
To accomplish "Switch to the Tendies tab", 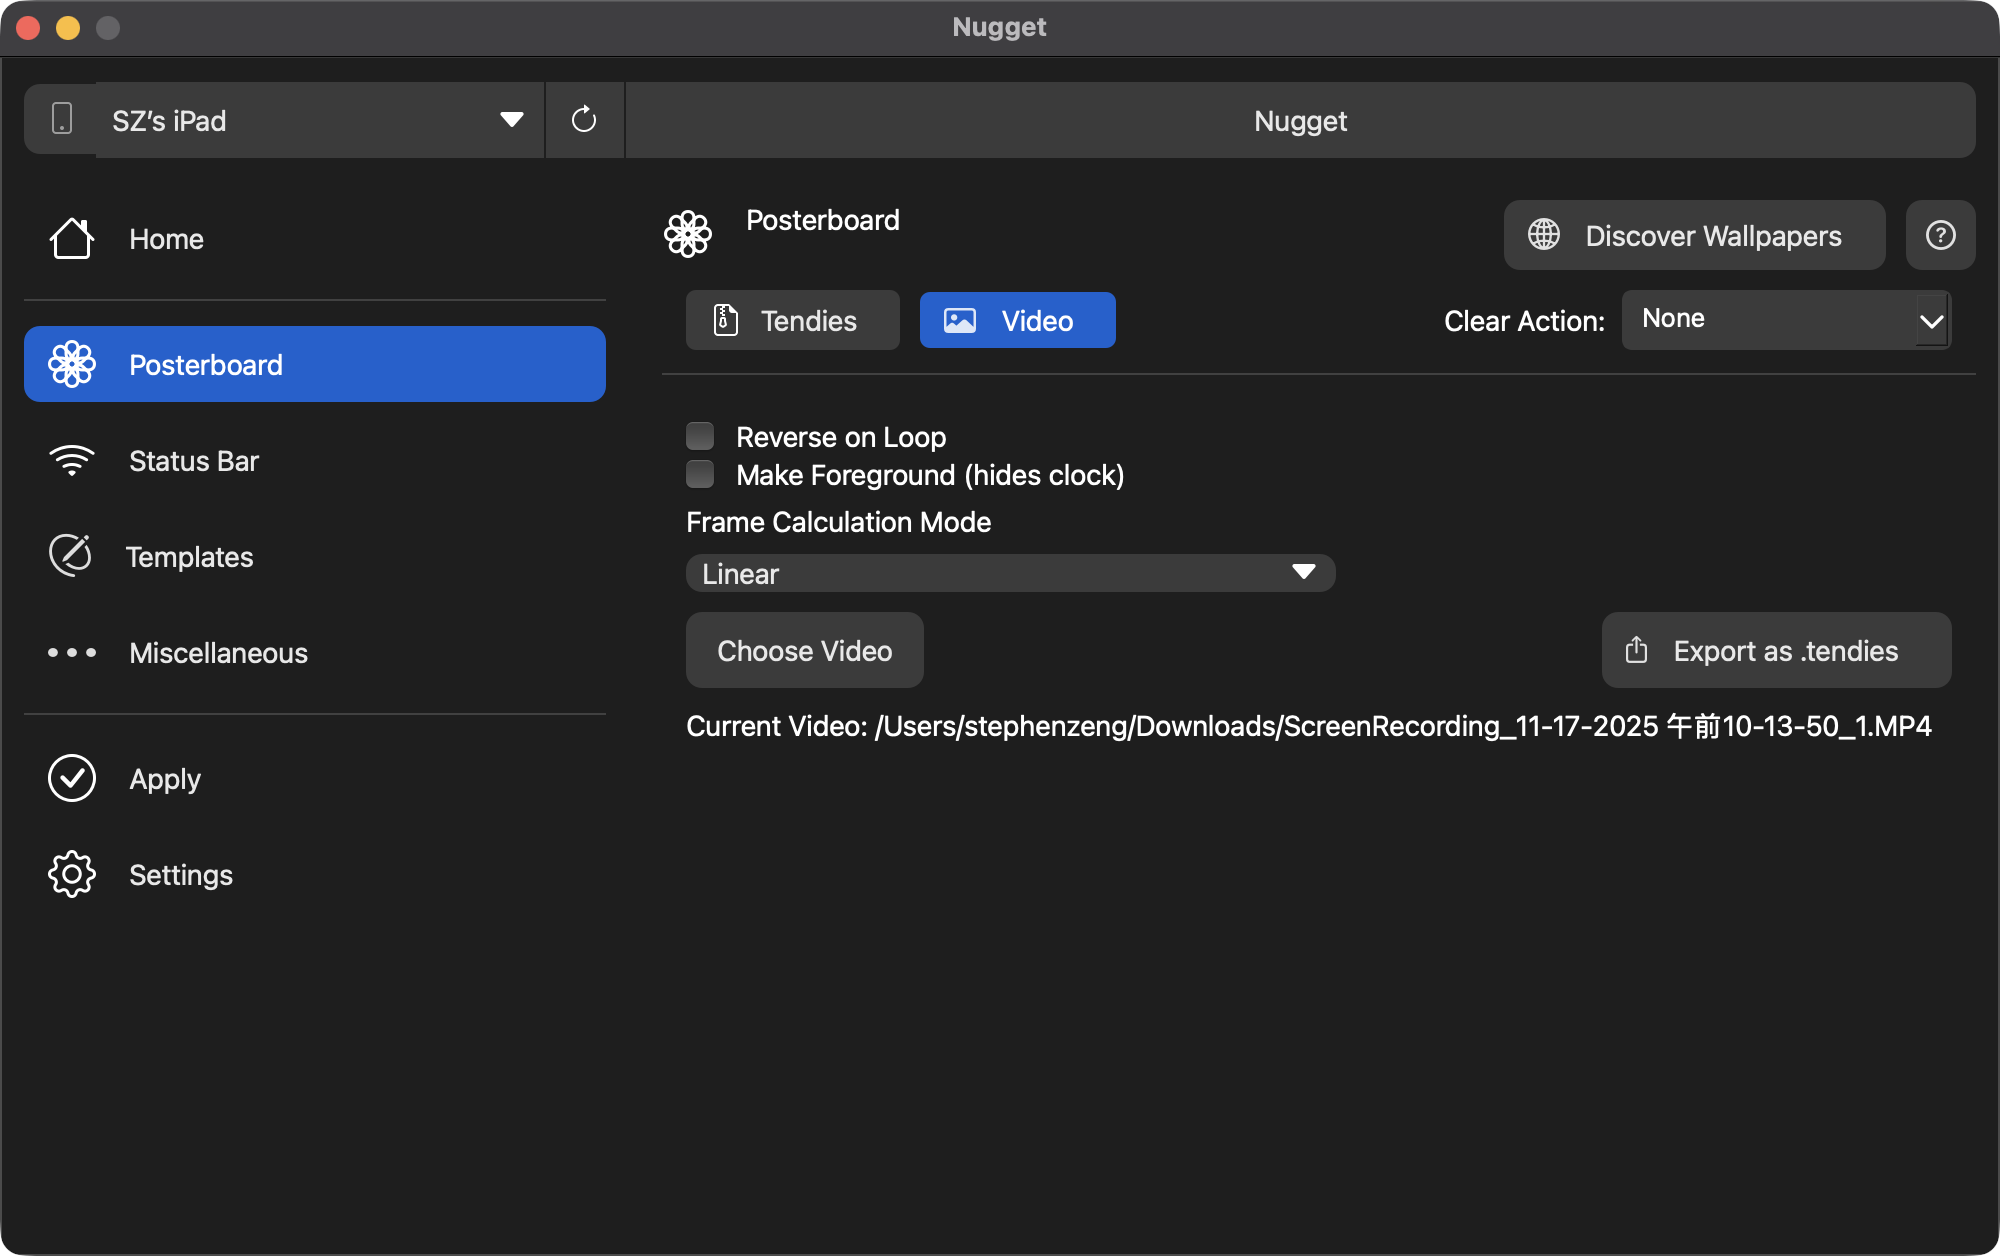I will (x=792, y=320).
